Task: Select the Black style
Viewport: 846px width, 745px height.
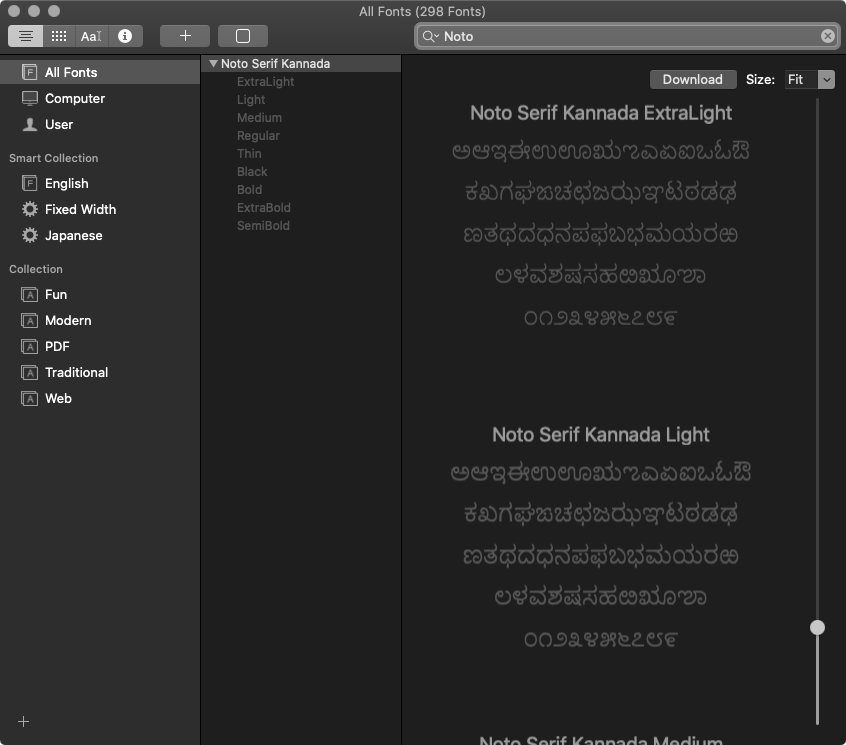Action: (x=252, y=172)
